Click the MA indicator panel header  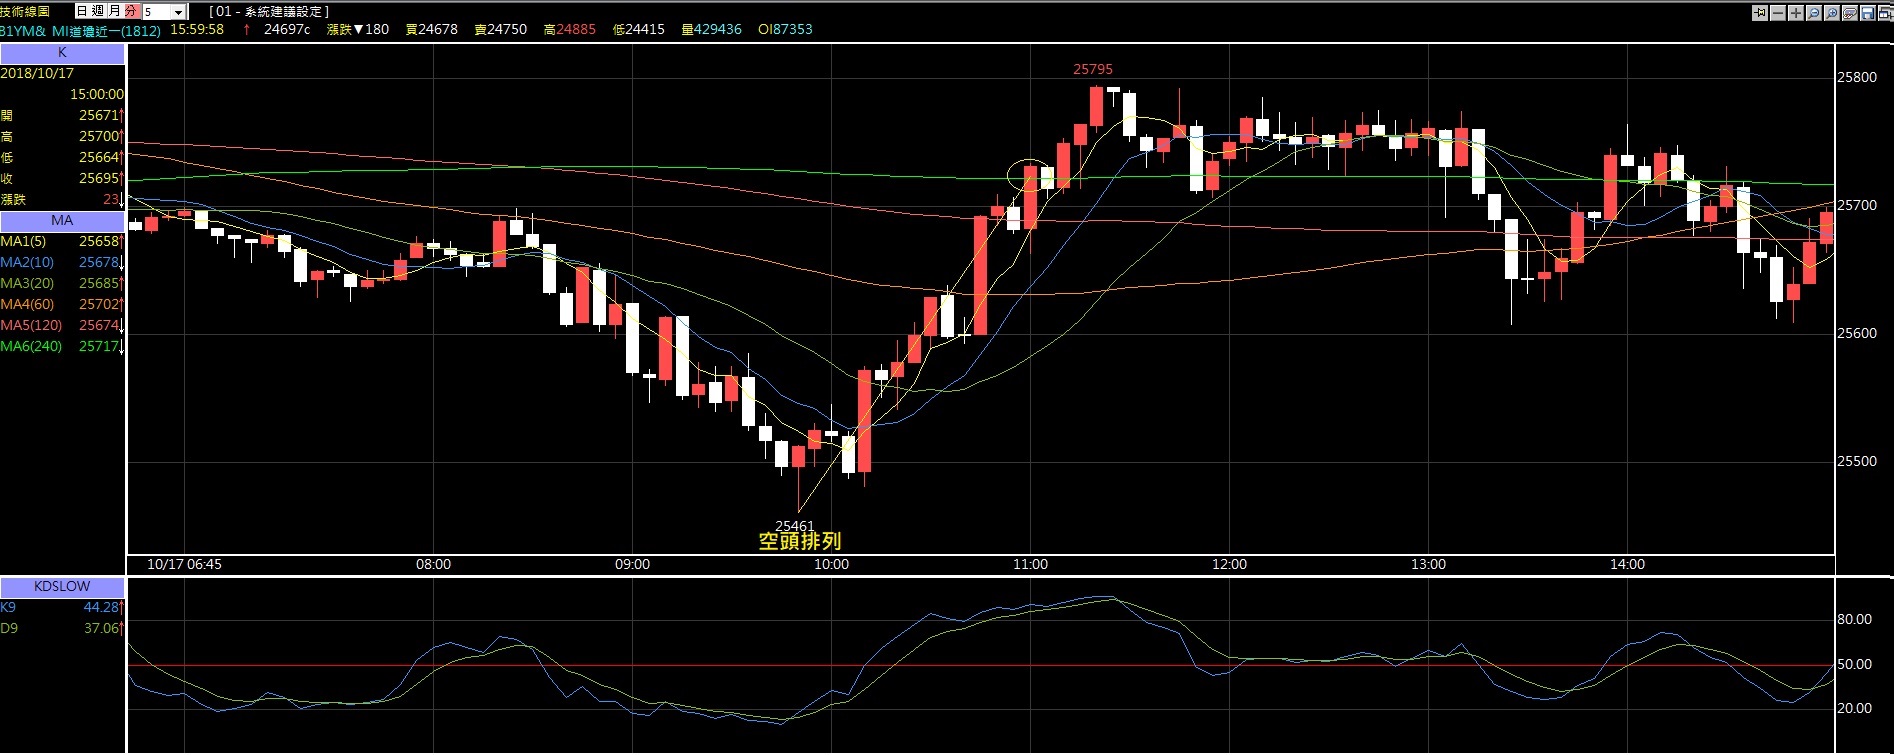62,220
